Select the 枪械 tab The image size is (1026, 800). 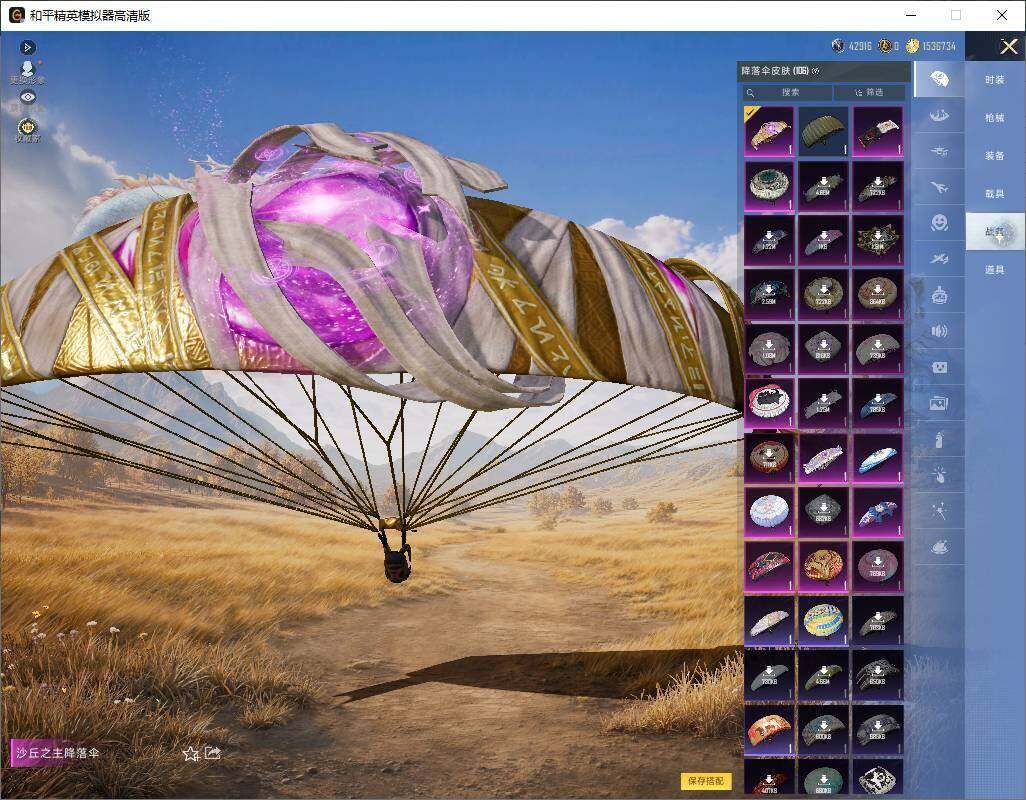(995, 118)
